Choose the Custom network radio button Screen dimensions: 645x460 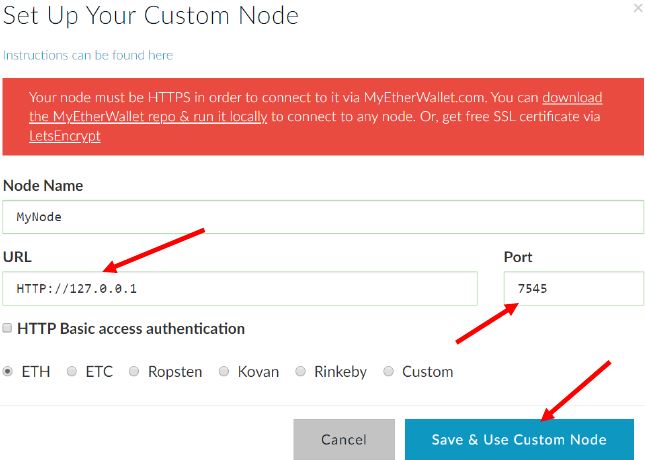388,371
